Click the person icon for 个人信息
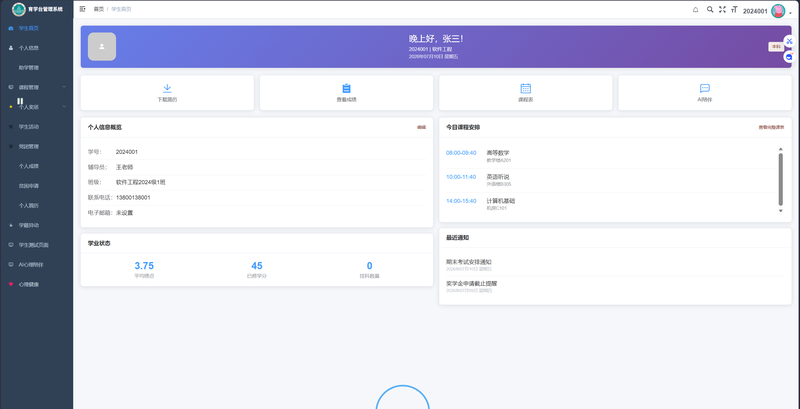Viewport: 800px width, 409px height. [x=11, y=48]
